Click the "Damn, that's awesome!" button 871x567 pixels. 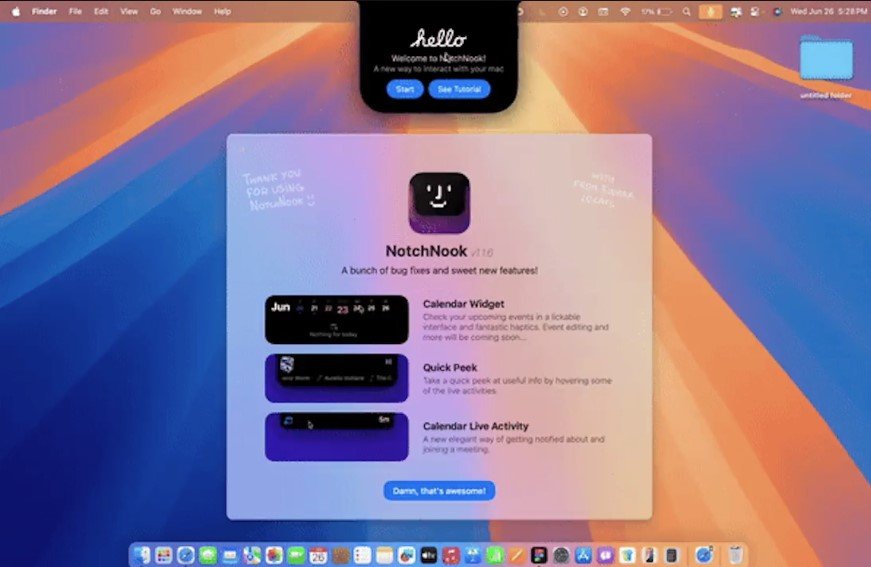[x=439, y=490]
